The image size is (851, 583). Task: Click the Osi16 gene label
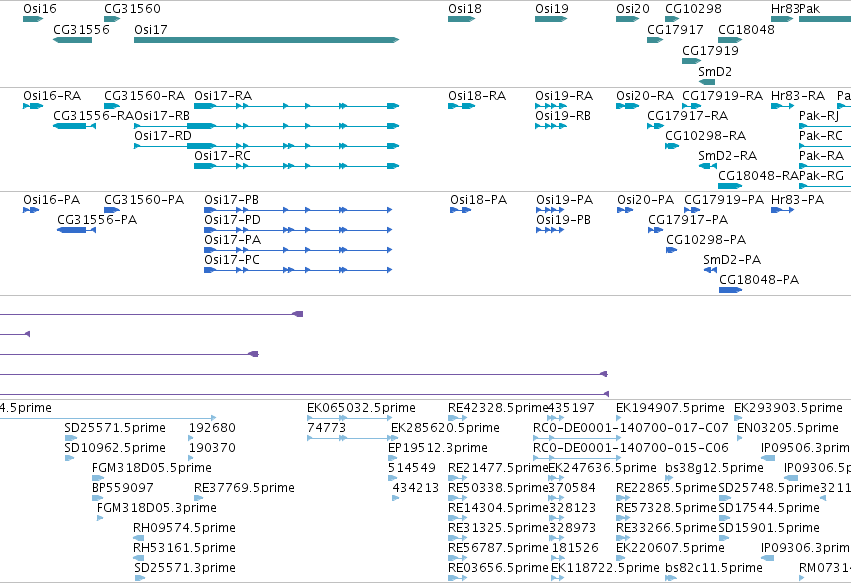(40, 9)
